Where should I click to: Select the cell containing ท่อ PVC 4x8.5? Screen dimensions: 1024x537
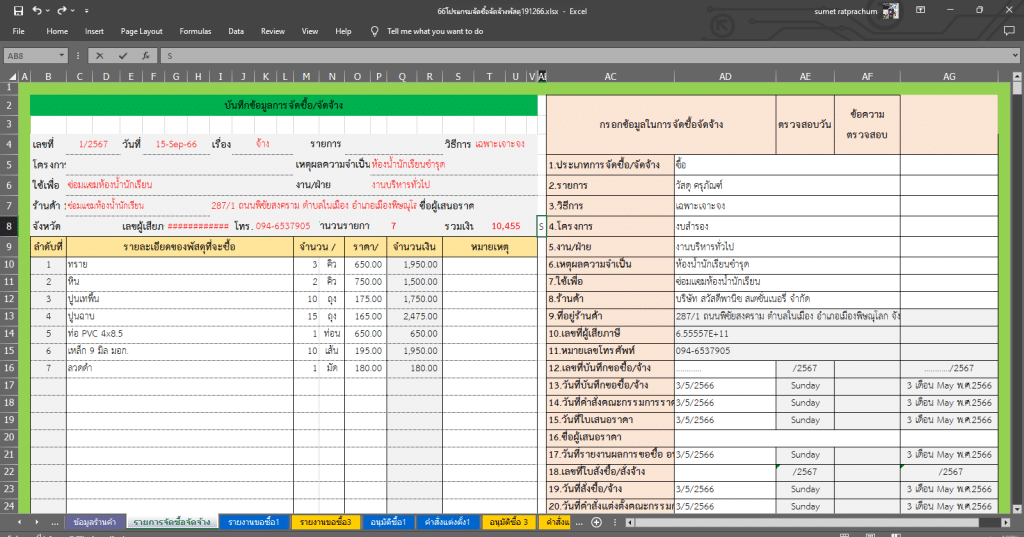(180, 333)
